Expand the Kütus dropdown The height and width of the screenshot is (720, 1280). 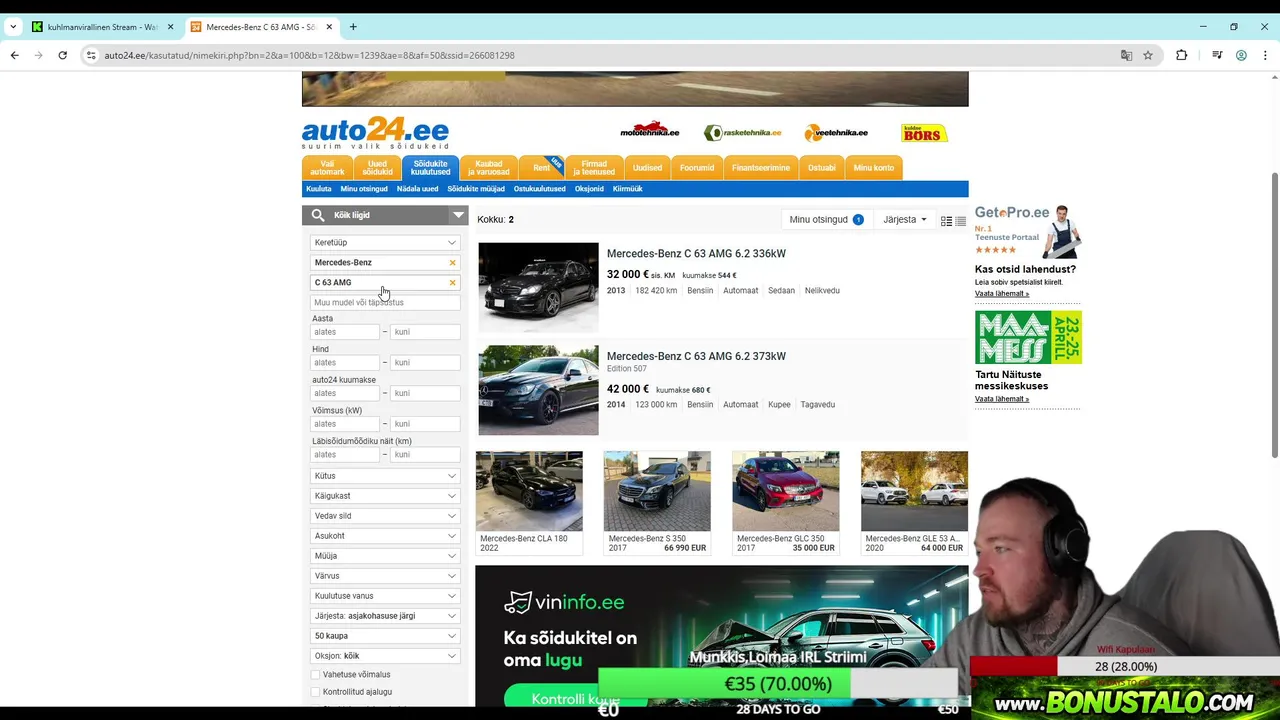(385, 476)
